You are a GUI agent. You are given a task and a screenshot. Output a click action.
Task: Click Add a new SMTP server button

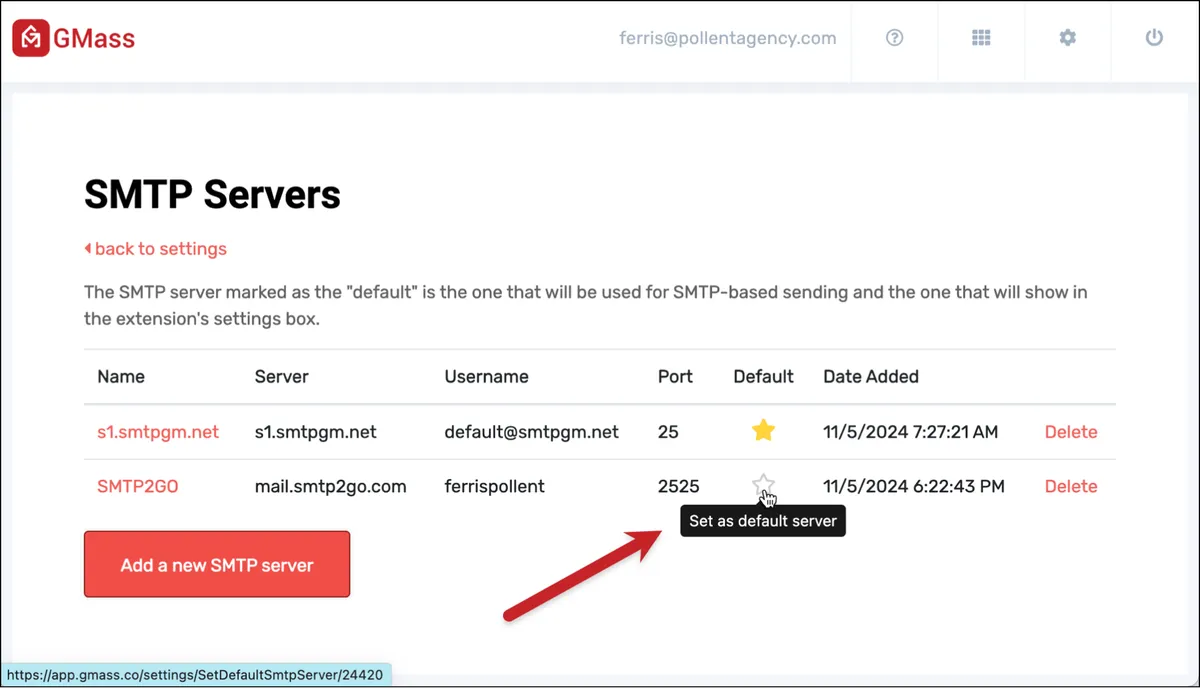[217, 564]
